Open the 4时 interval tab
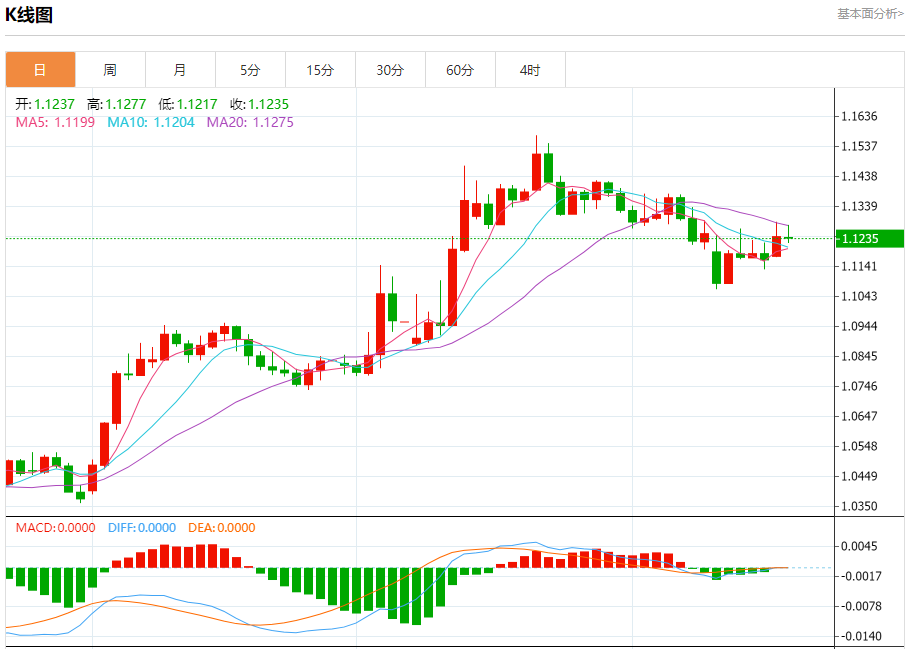Image resolution: width=908 pixels, height=649 pixels. tap(530, 70)
